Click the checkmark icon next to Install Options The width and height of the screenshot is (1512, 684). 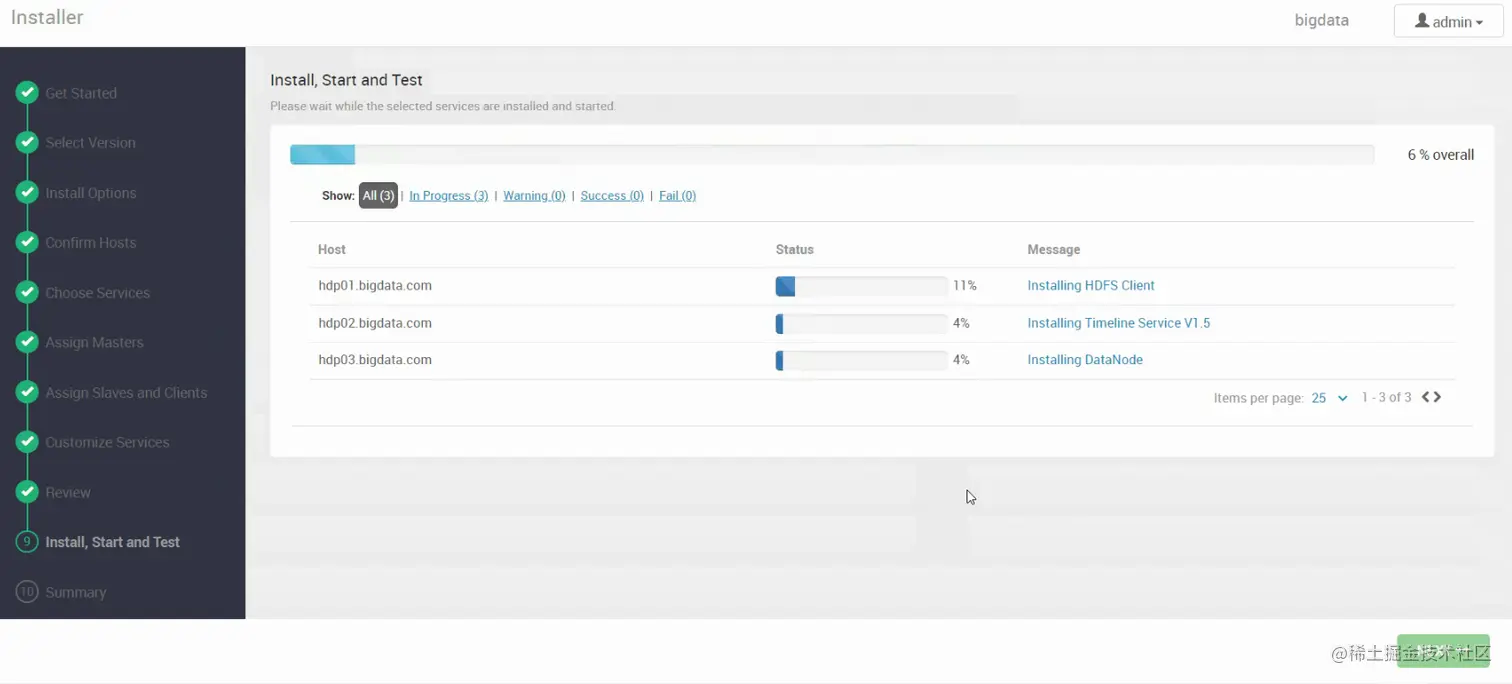click(x=27, y=193)
